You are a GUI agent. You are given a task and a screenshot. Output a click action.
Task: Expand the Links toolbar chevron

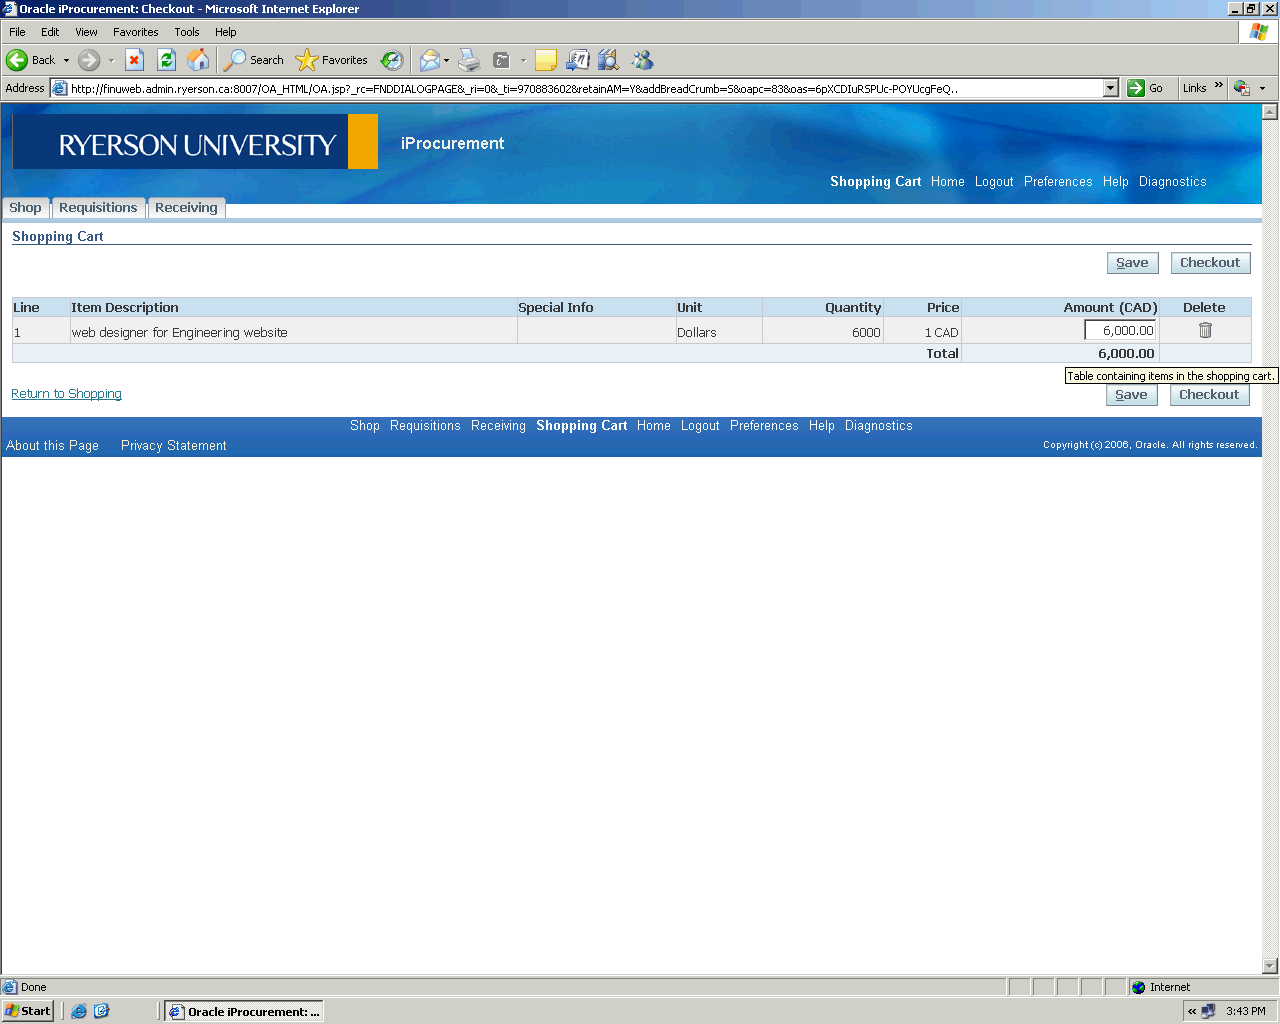pyautogui.click(x=1219, y=86)
